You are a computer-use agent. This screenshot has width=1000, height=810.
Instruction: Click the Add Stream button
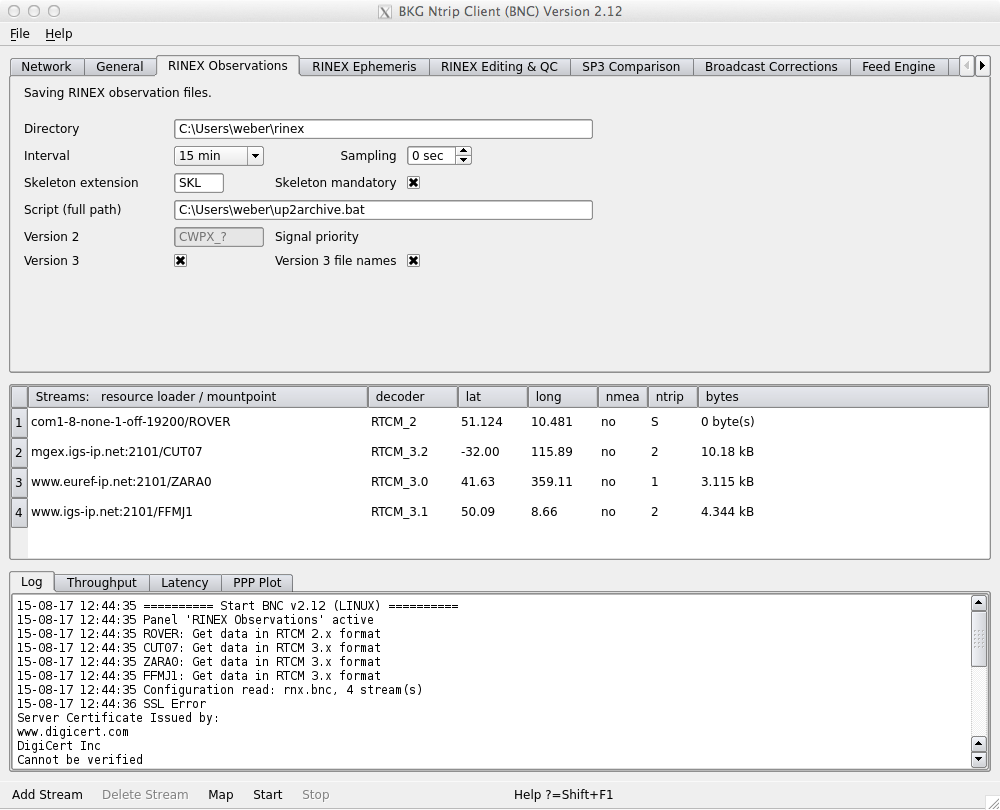pos(47,795)
